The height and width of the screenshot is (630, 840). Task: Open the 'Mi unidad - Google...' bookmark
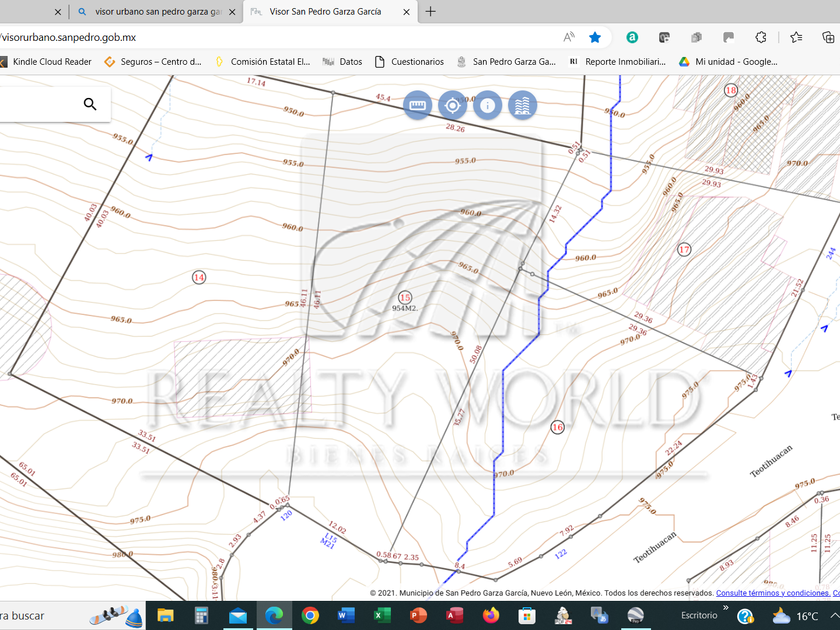coord(728,62)
